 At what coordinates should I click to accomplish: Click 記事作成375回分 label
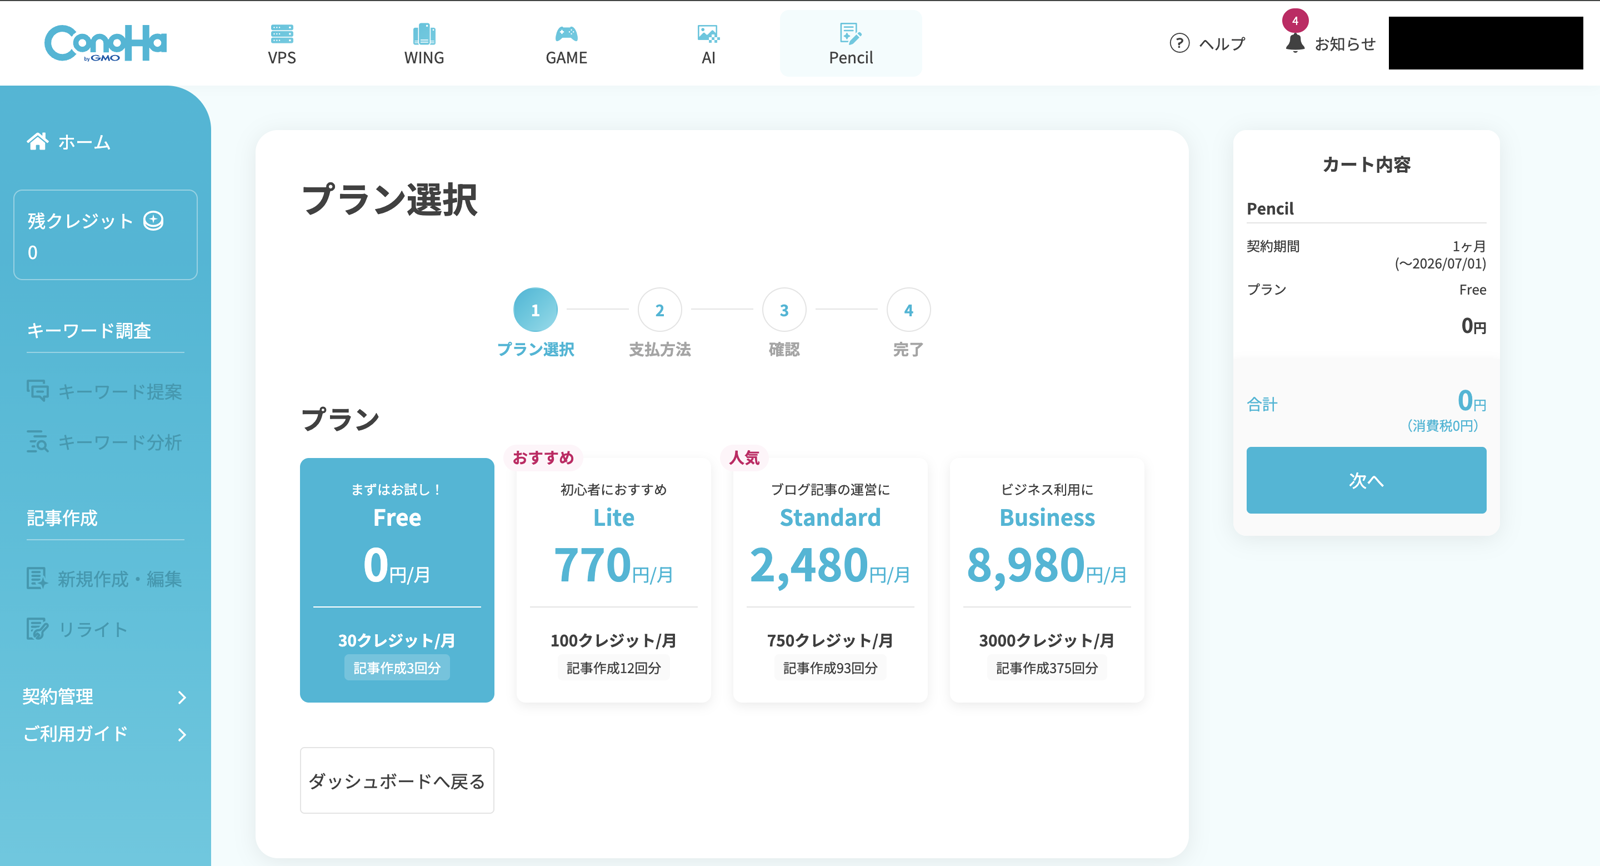pos(1047,668)
